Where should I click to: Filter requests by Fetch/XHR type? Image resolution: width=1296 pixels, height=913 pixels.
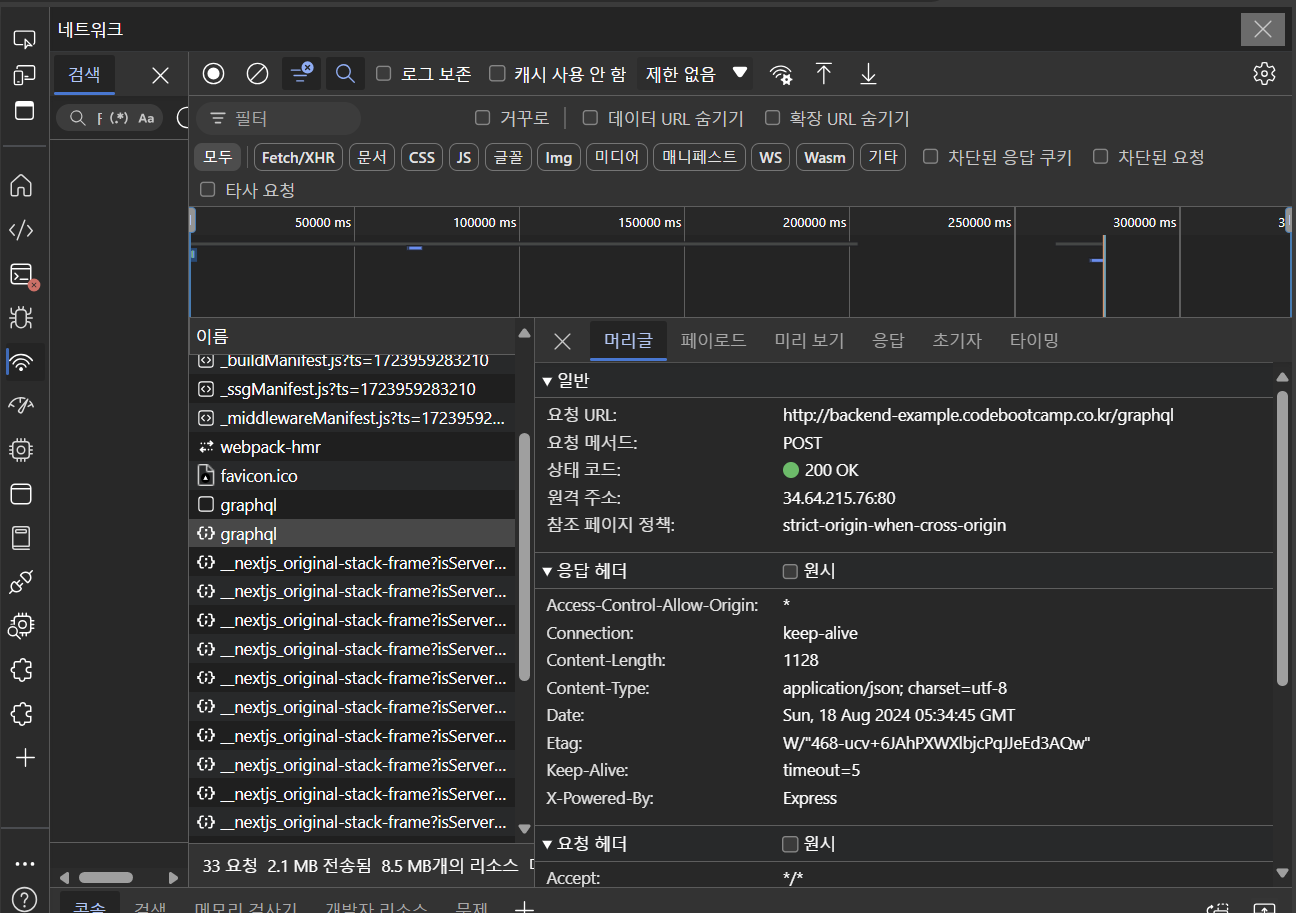pyautogui.click(x=298, y=157)
